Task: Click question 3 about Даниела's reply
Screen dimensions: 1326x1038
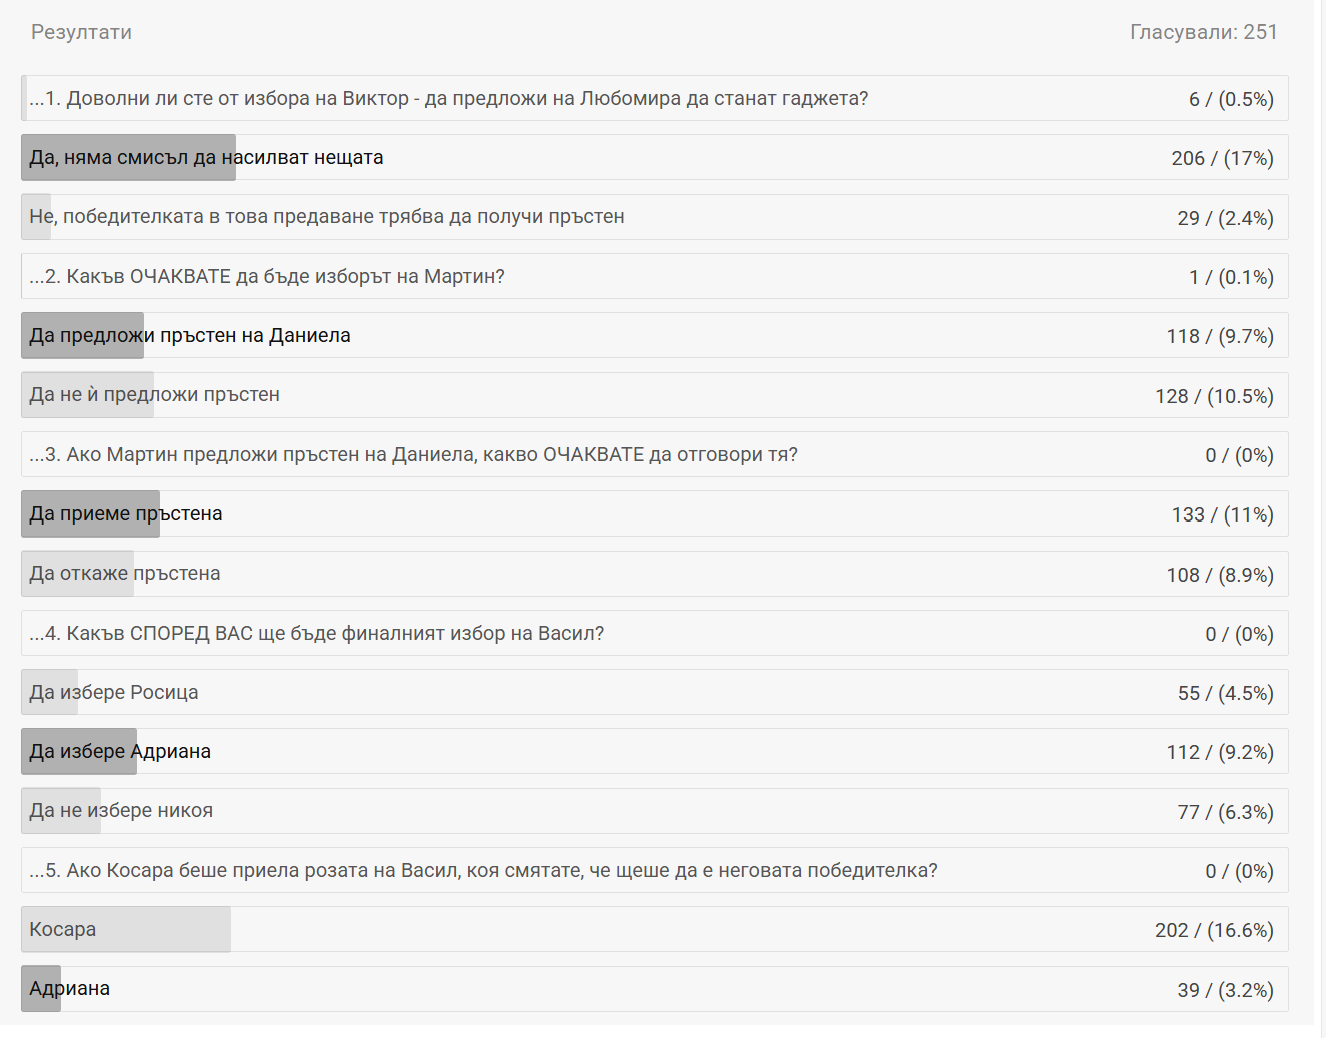Action: pyautogui.click(x=414, y=455)
